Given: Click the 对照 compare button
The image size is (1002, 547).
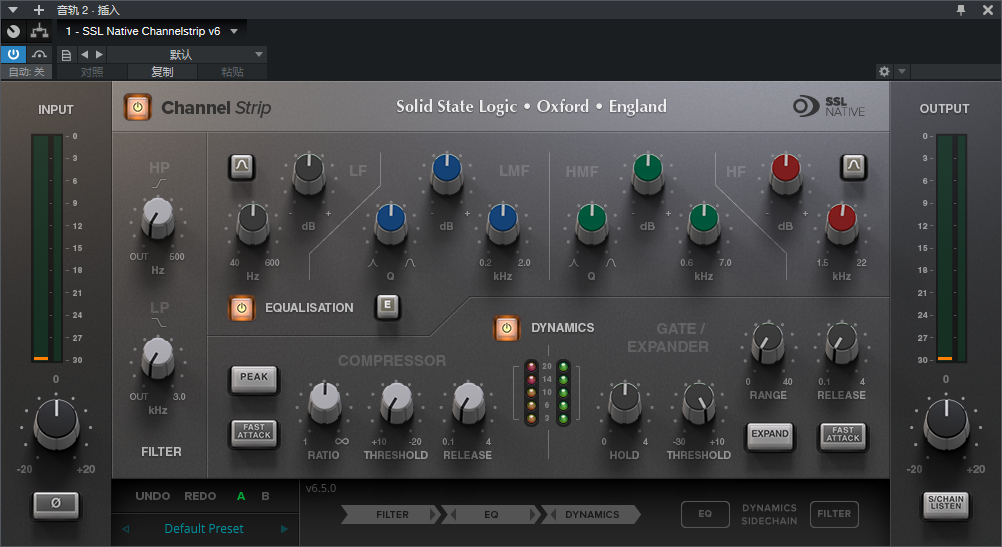Looking at the screenshot, I should pos(91,72).
